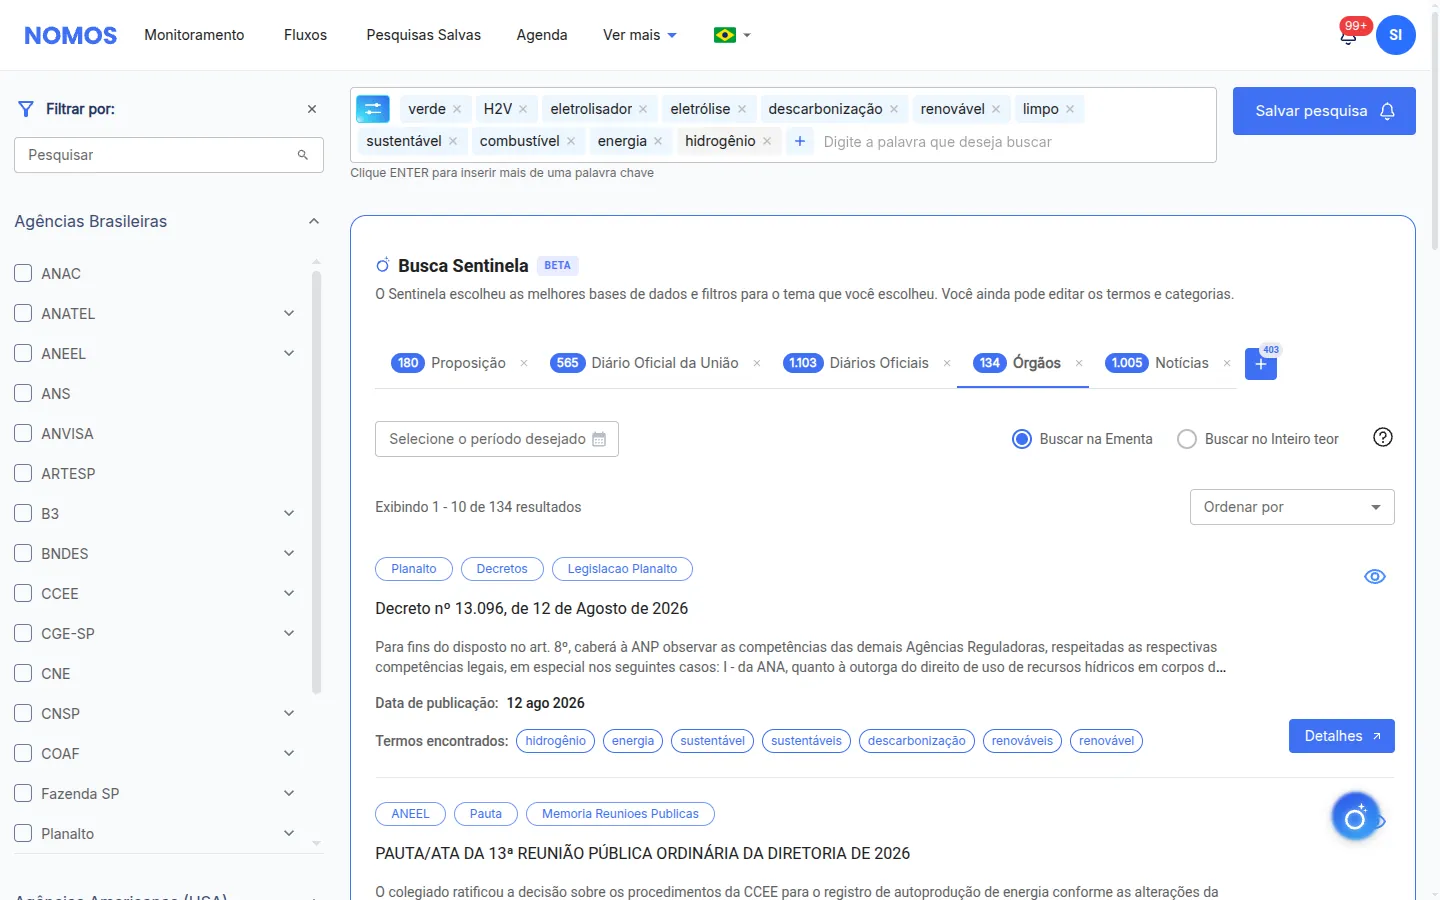Close the 'Filtrar por' panel
Screen dimensions: 1440x900
(312, 109)
